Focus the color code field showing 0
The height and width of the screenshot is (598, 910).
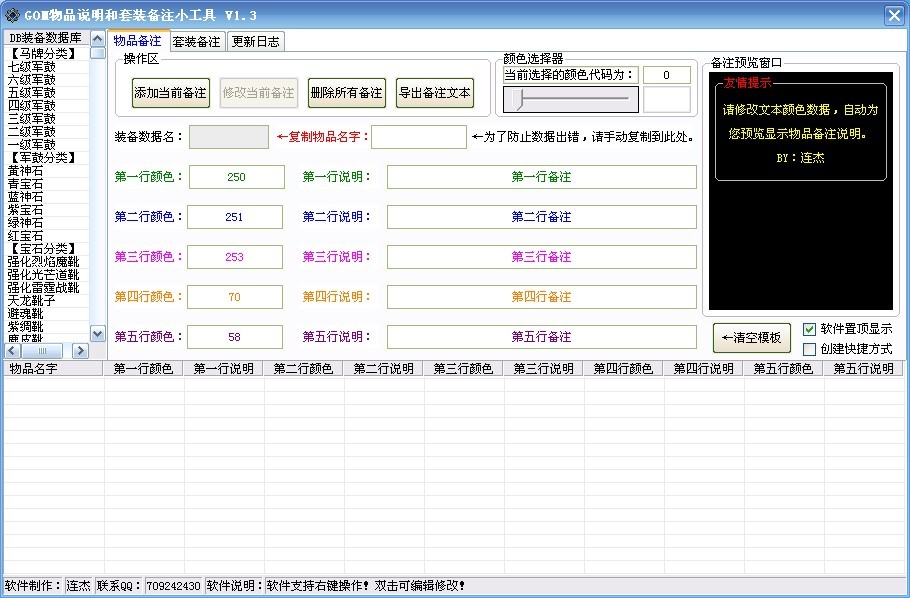[667, 75]
